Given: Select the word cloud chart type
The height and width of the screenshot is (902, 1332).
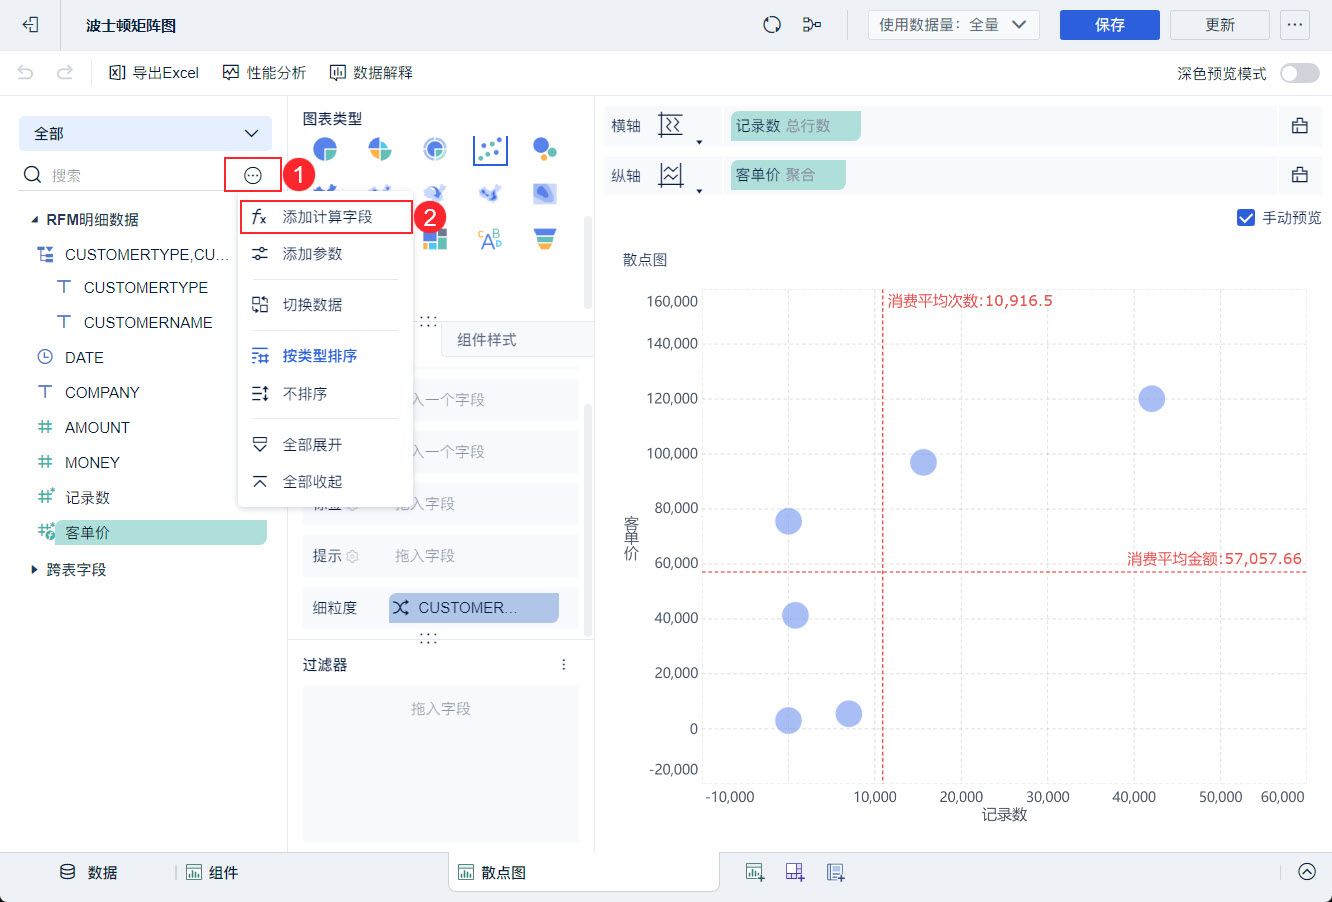Looking at the screenshot, I should (x=490, y=238).
